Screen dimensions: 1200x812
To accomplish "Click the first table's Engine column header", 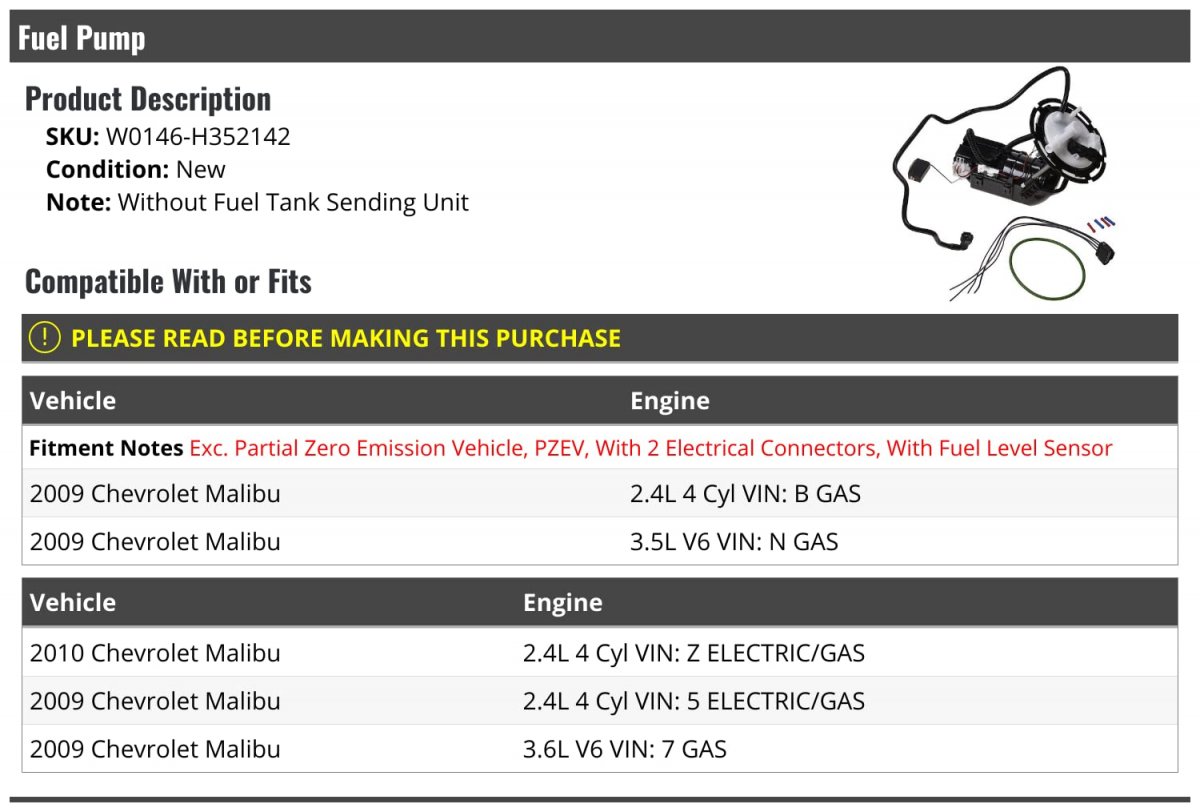I will tap(670, 401).
